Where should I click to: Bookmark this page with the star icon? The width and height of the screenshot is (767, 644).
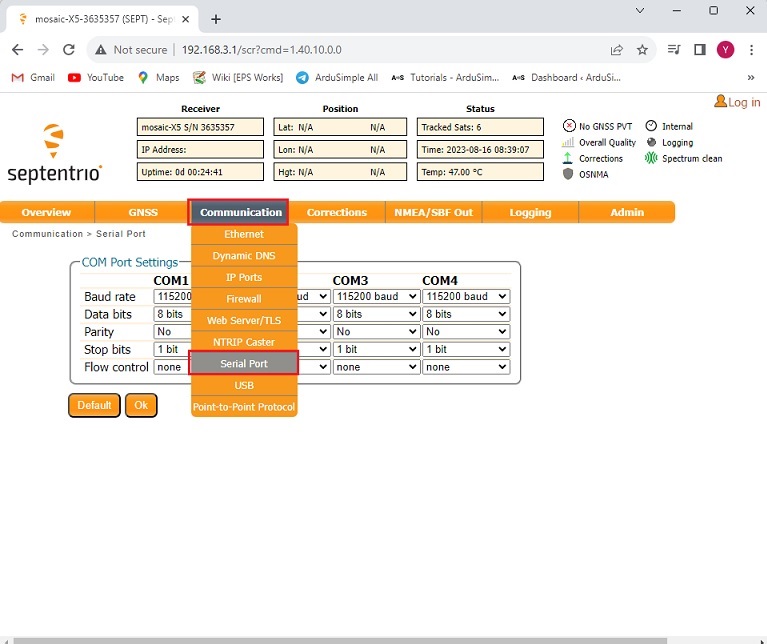click(642, 49)
